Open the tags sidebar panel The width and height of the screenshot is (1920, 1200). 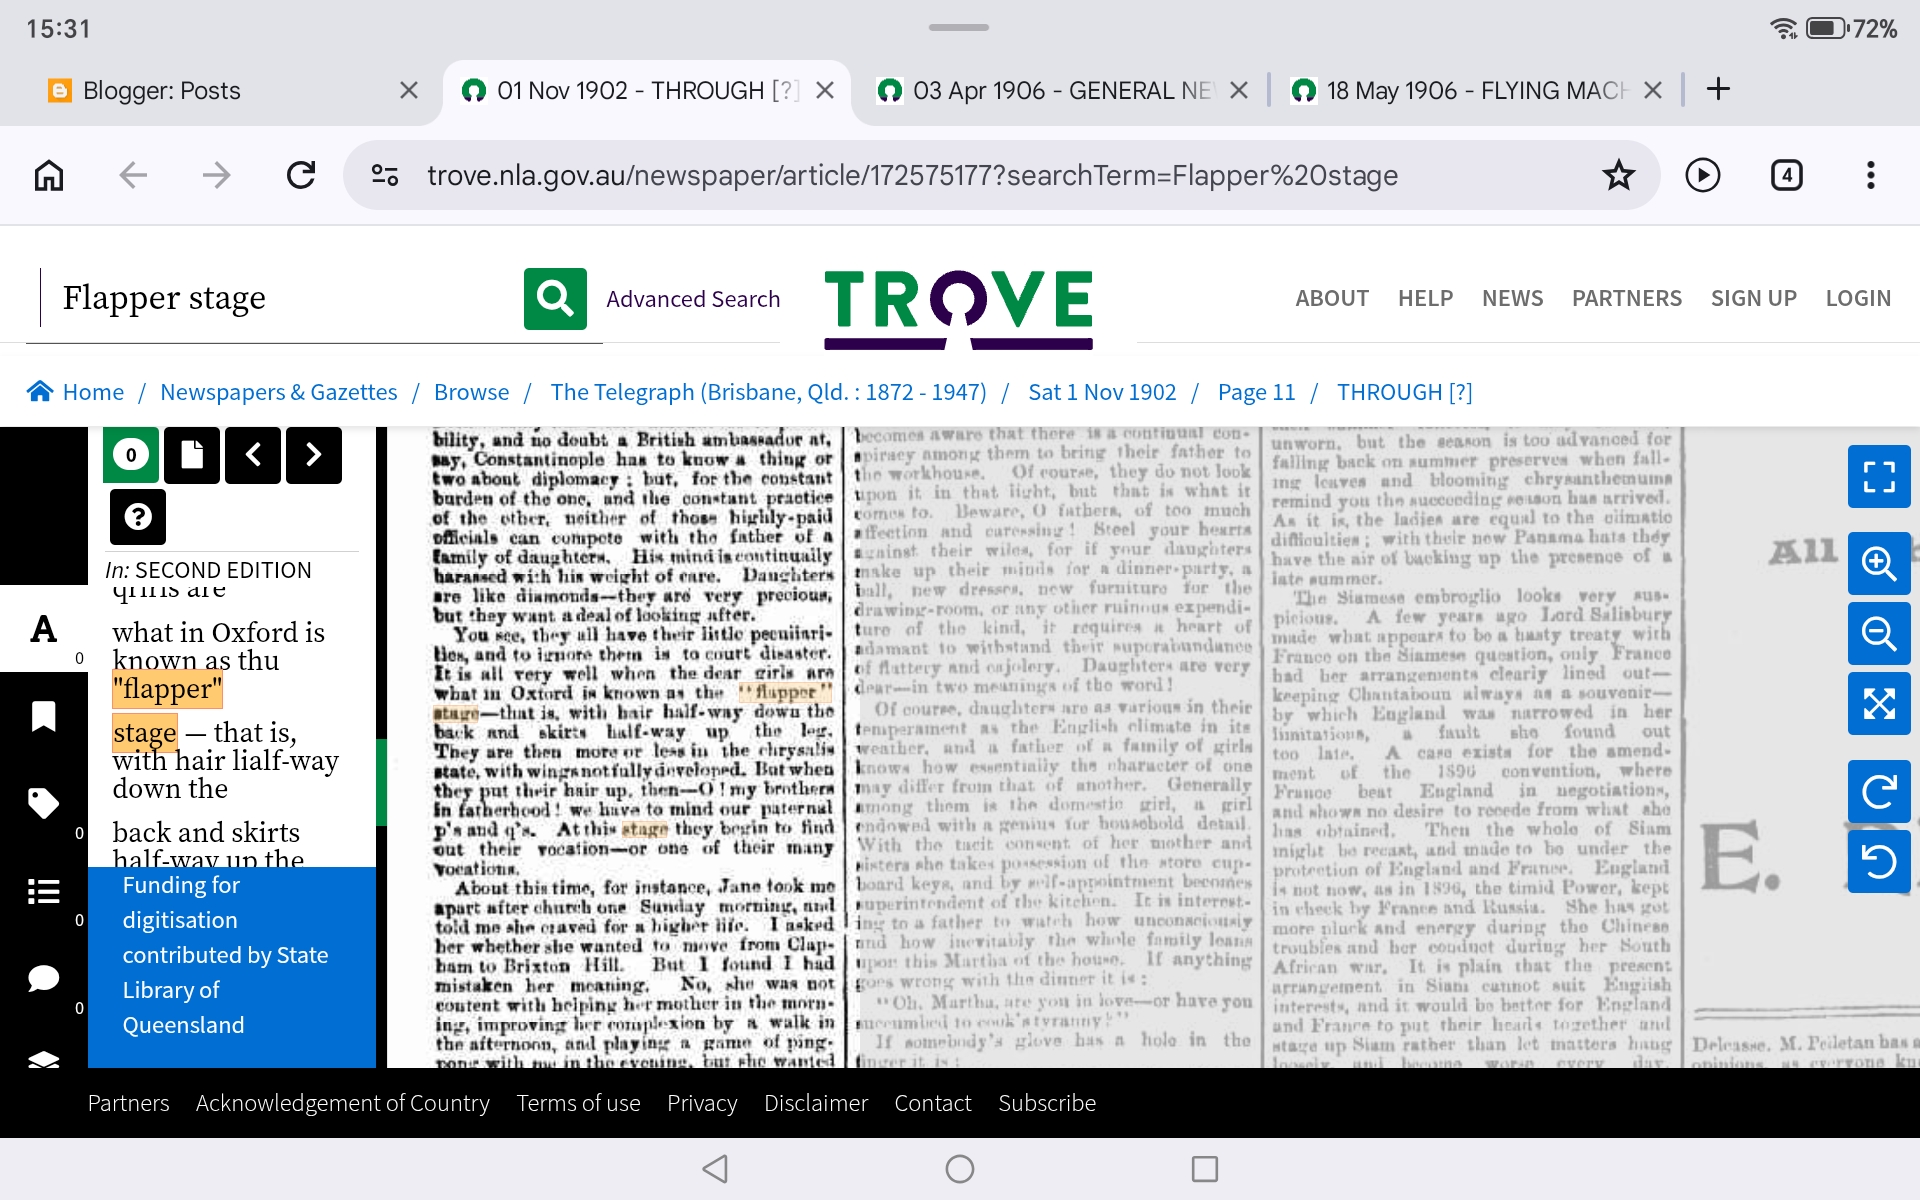pos(43,803)
